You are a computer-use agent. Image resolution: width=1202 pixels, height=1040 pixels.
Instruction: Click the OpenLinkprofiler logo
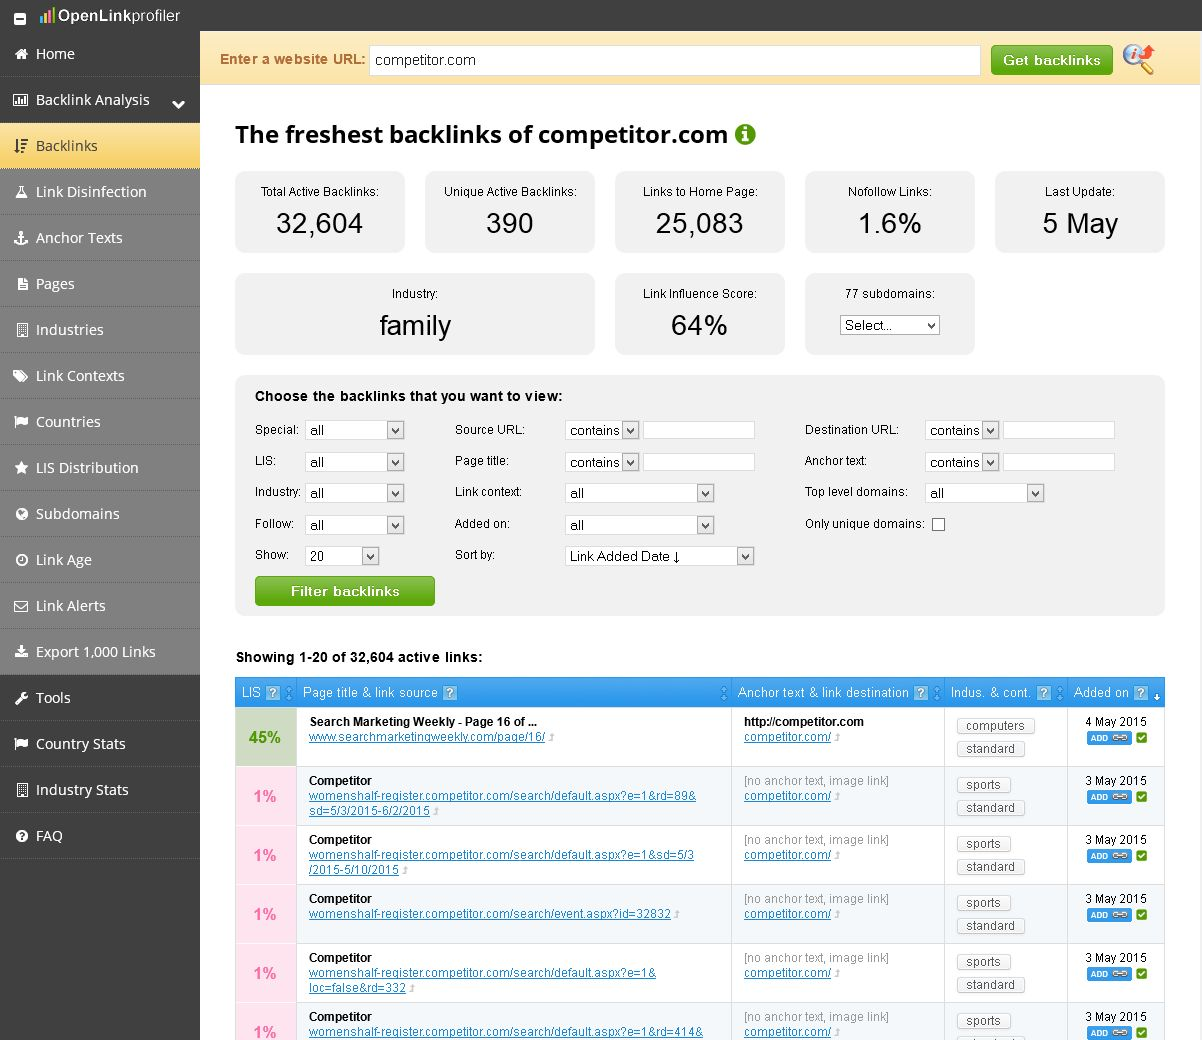point(110,16)
